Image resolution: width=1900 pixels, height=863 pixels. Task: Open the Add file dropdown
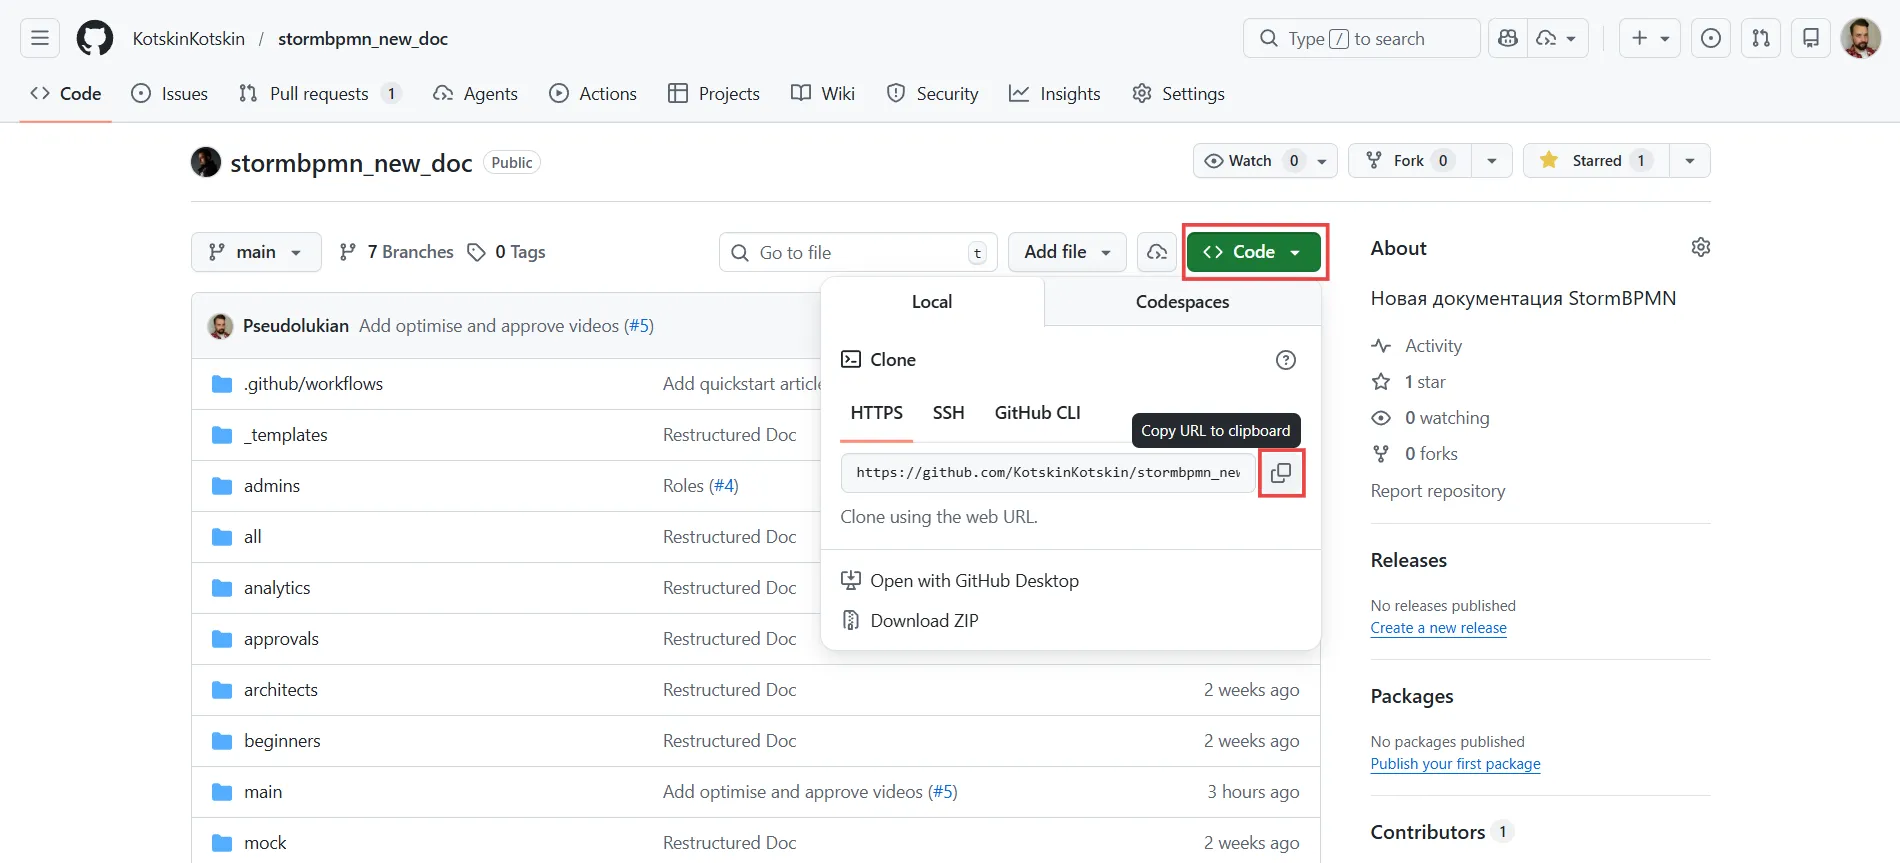[1066, 252]
